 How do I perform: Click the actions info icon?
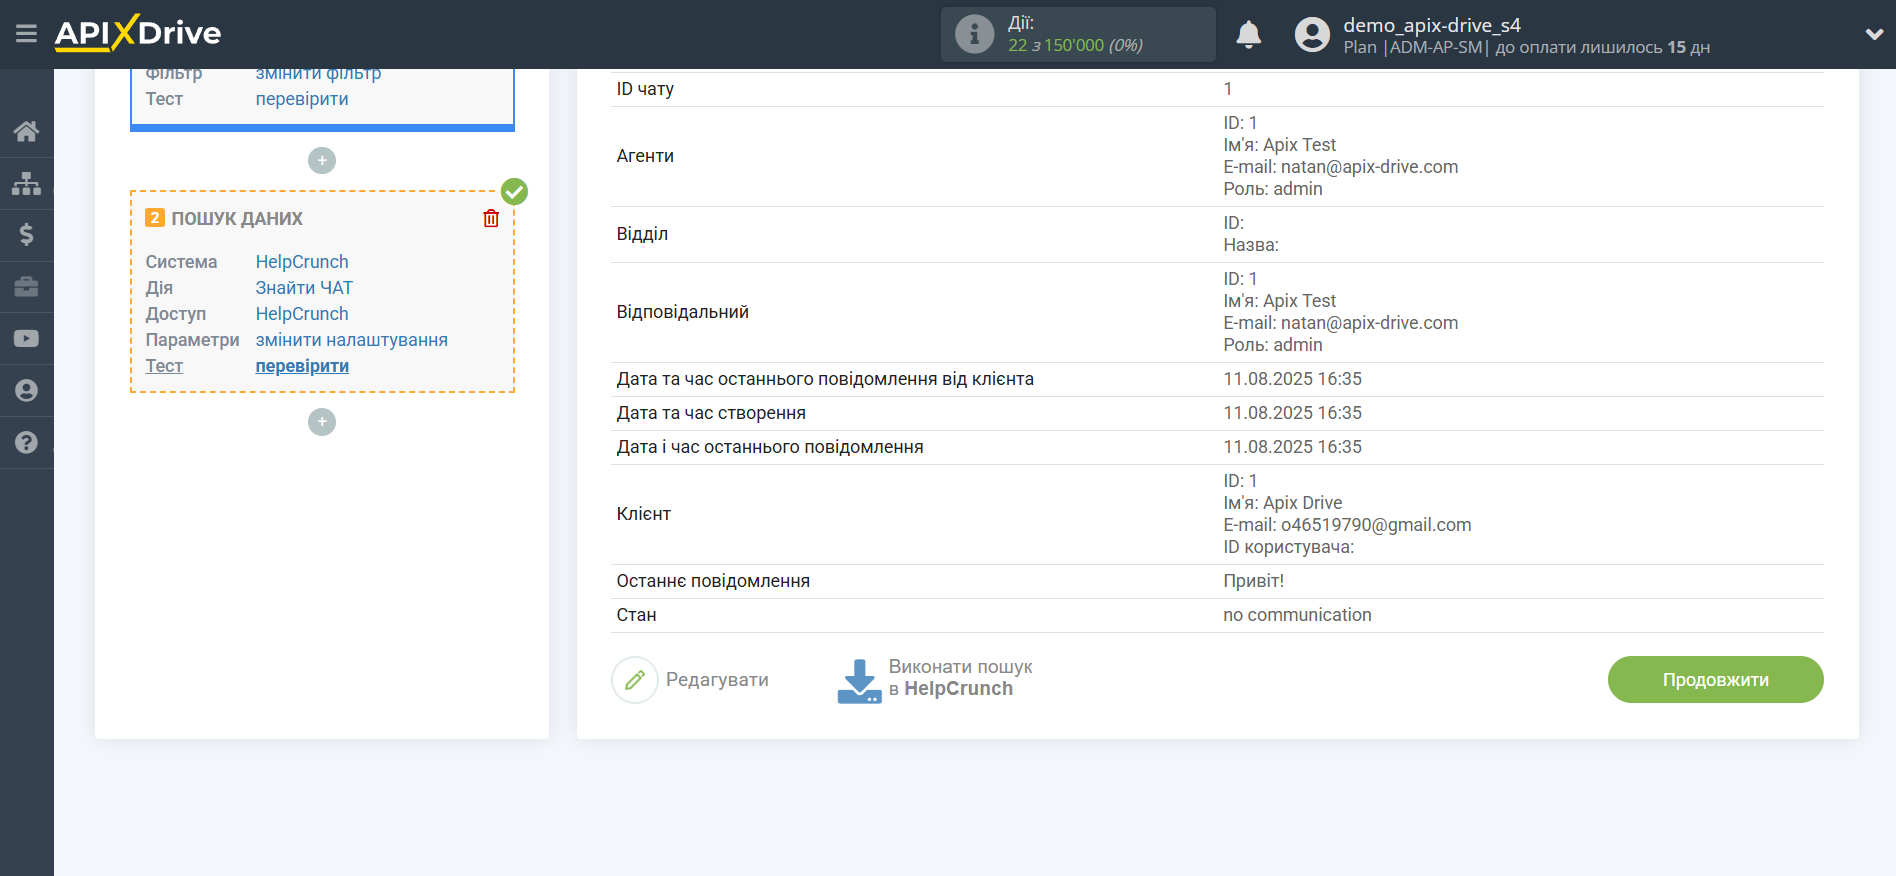coord(974,34)
